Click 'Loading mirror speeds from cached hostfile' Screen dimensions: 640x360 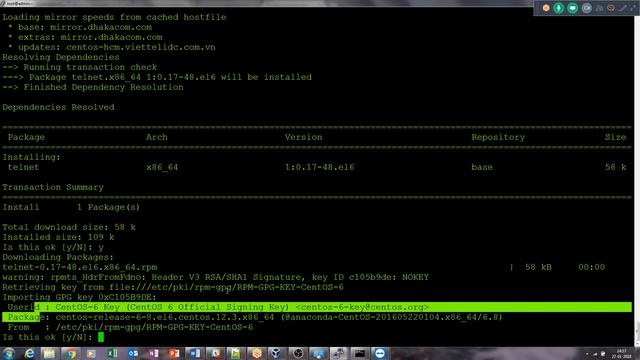(x=114, y=17)
